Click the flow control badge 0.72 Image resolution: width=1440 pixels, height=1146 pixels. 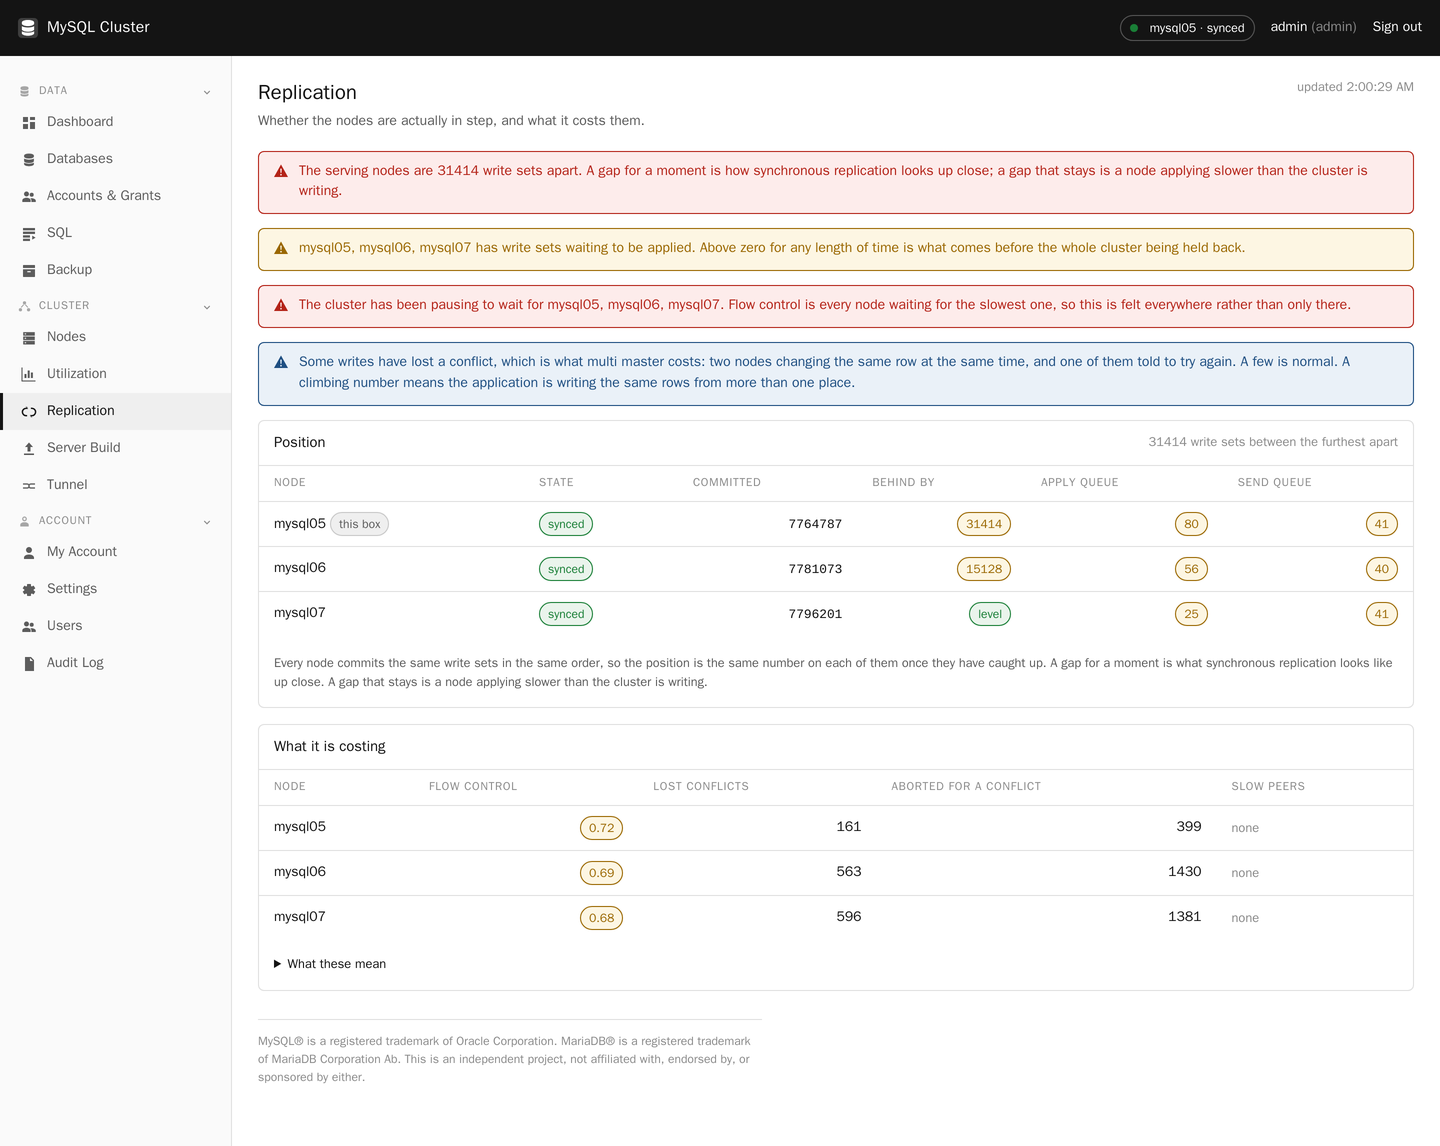point(602,828)
